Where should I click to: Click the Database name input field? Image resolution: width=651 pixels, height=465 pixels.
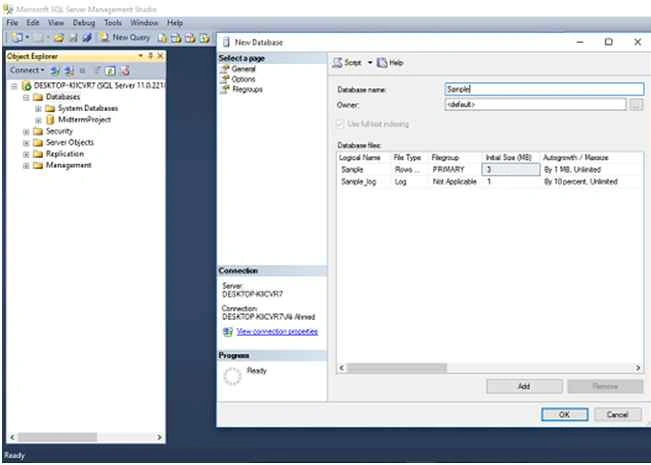click(544, 89)
